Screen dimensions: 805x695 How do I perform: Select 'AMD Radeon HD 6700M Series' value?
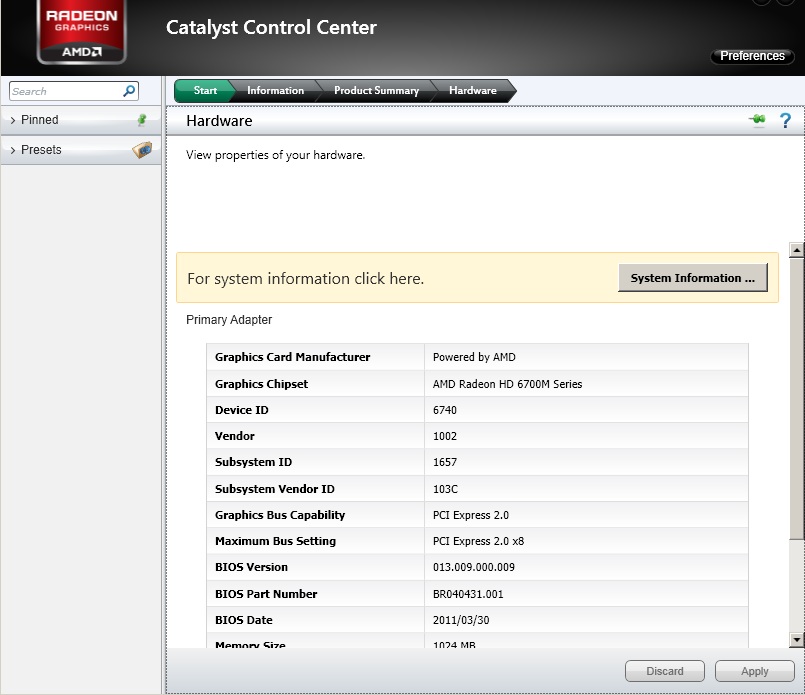point(507,384)
